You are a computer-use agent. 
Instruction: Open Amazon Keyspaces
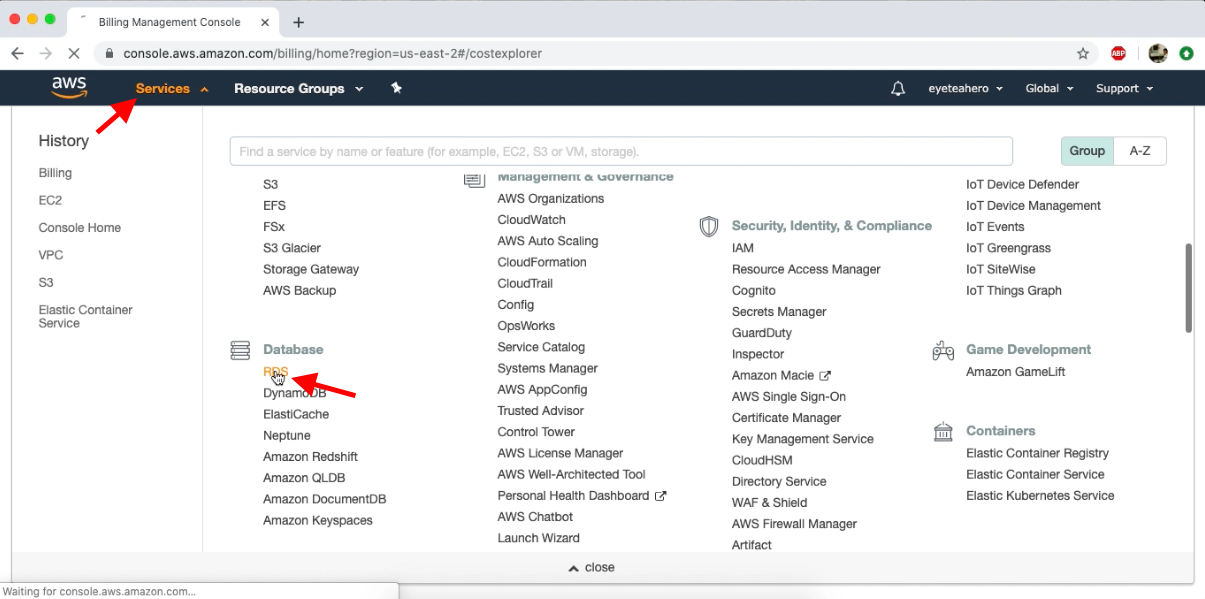coord(318,521)
